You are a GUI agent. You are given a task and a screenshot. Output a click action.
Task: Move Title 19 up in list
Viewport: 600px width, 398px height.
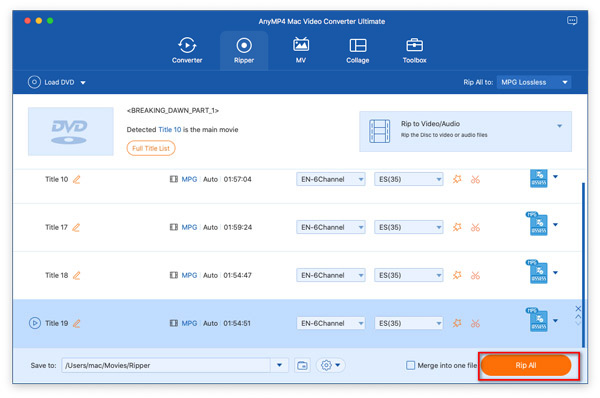[x=578, y=316]
